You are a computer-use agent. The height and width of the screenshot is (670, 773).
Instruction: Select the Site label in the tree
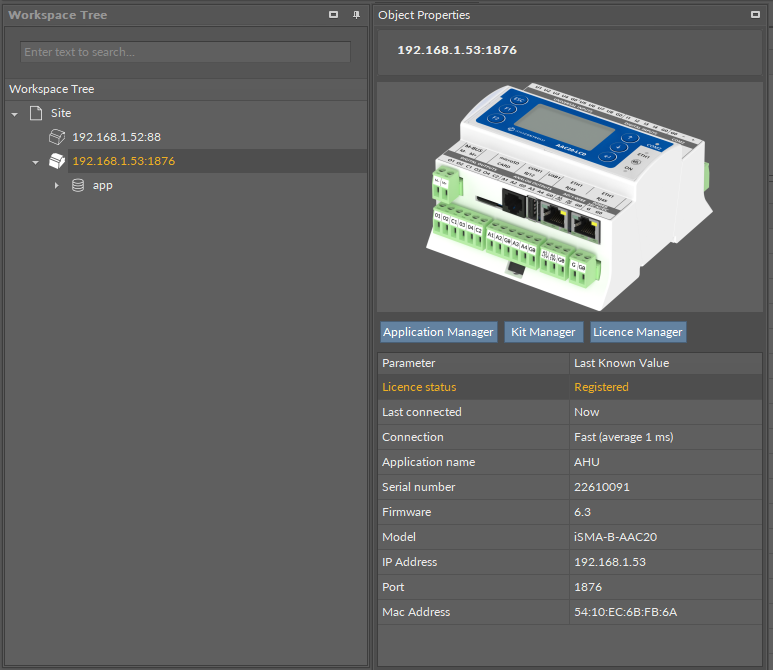(x=61, y=113)
